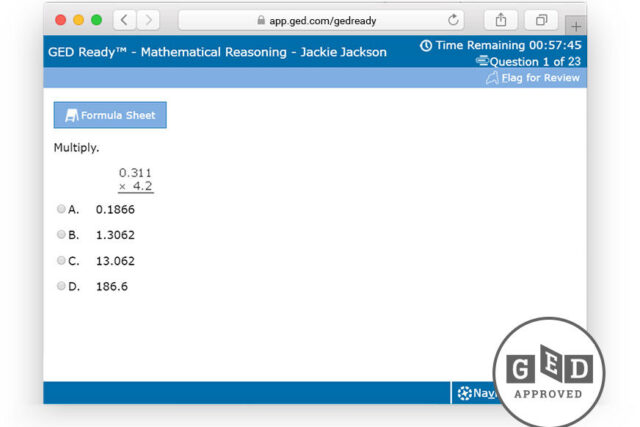Show all tabs overview icon
Viewport: 640px width, 427px height.
(x=541, y=20)
